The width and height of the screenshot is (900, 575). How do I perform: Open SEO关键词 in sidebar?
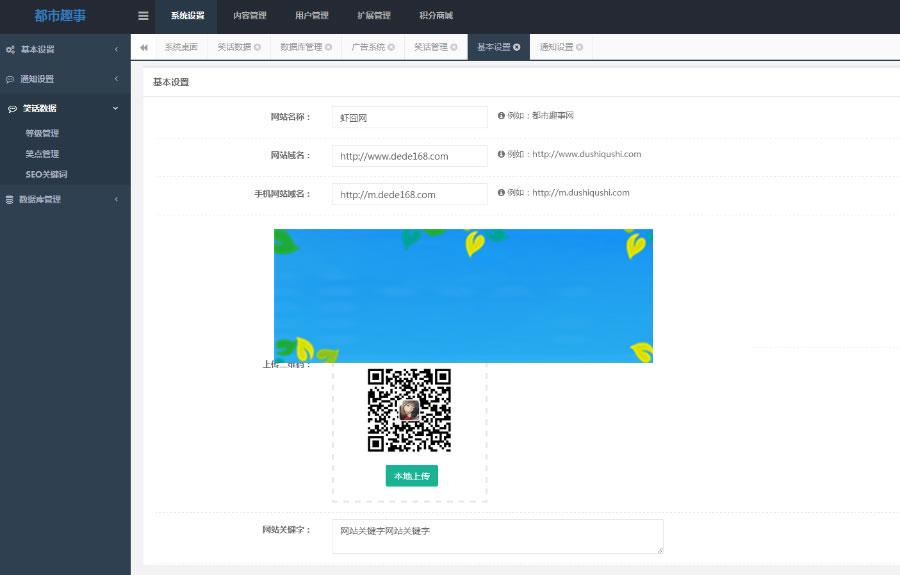coord(46,174)
